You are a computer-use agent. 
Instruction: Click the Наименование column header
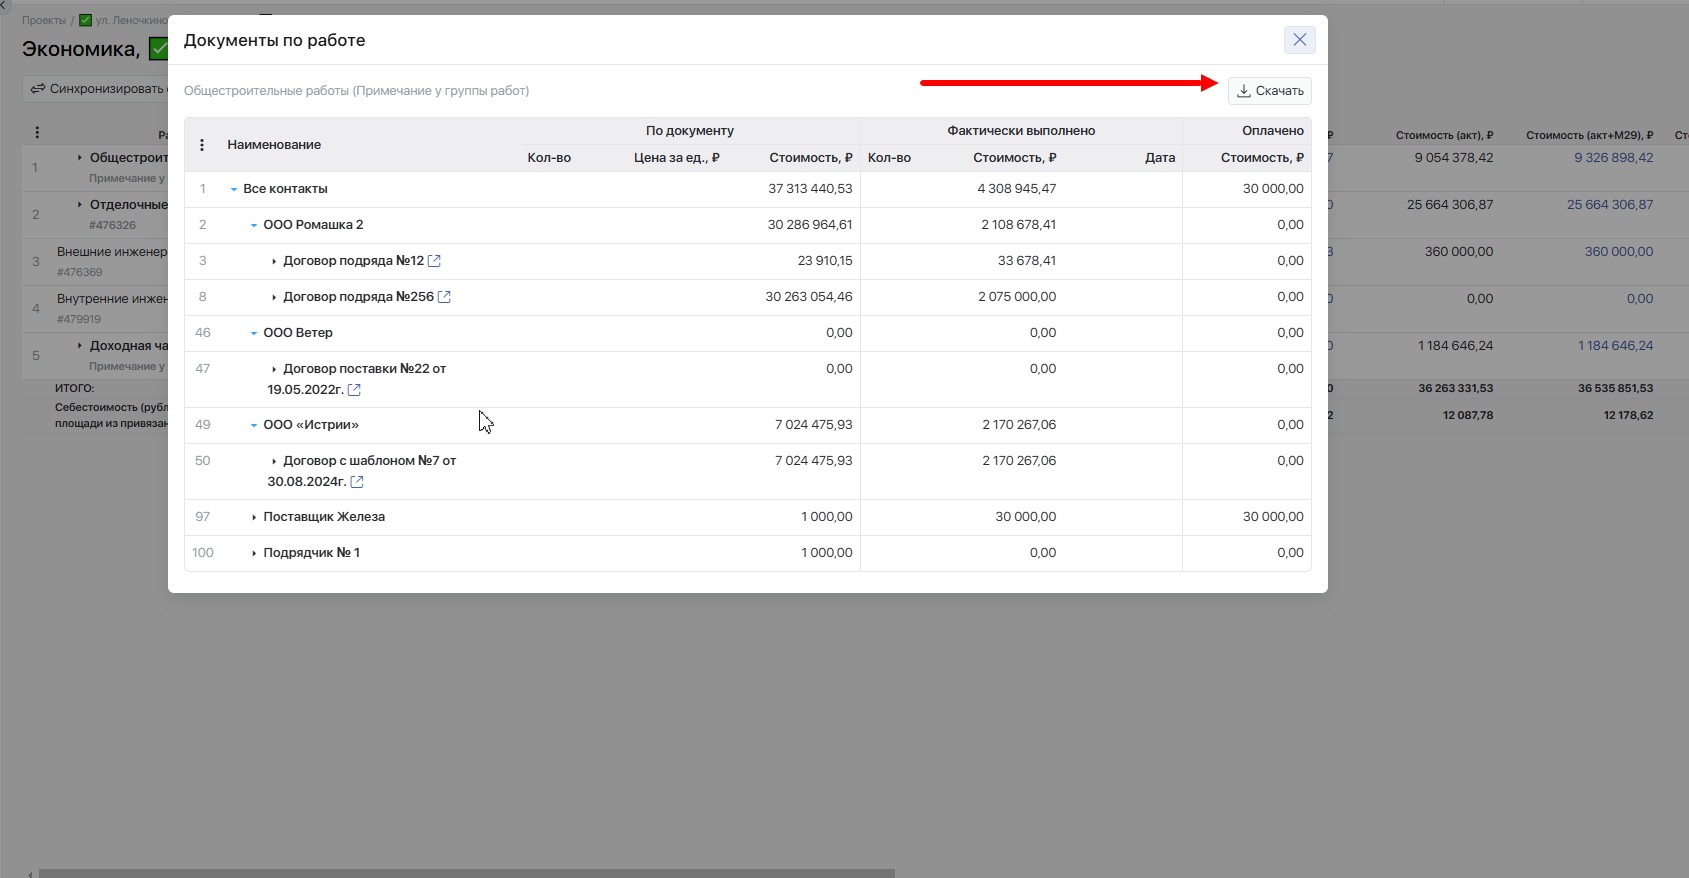click(x=274, y=145)
